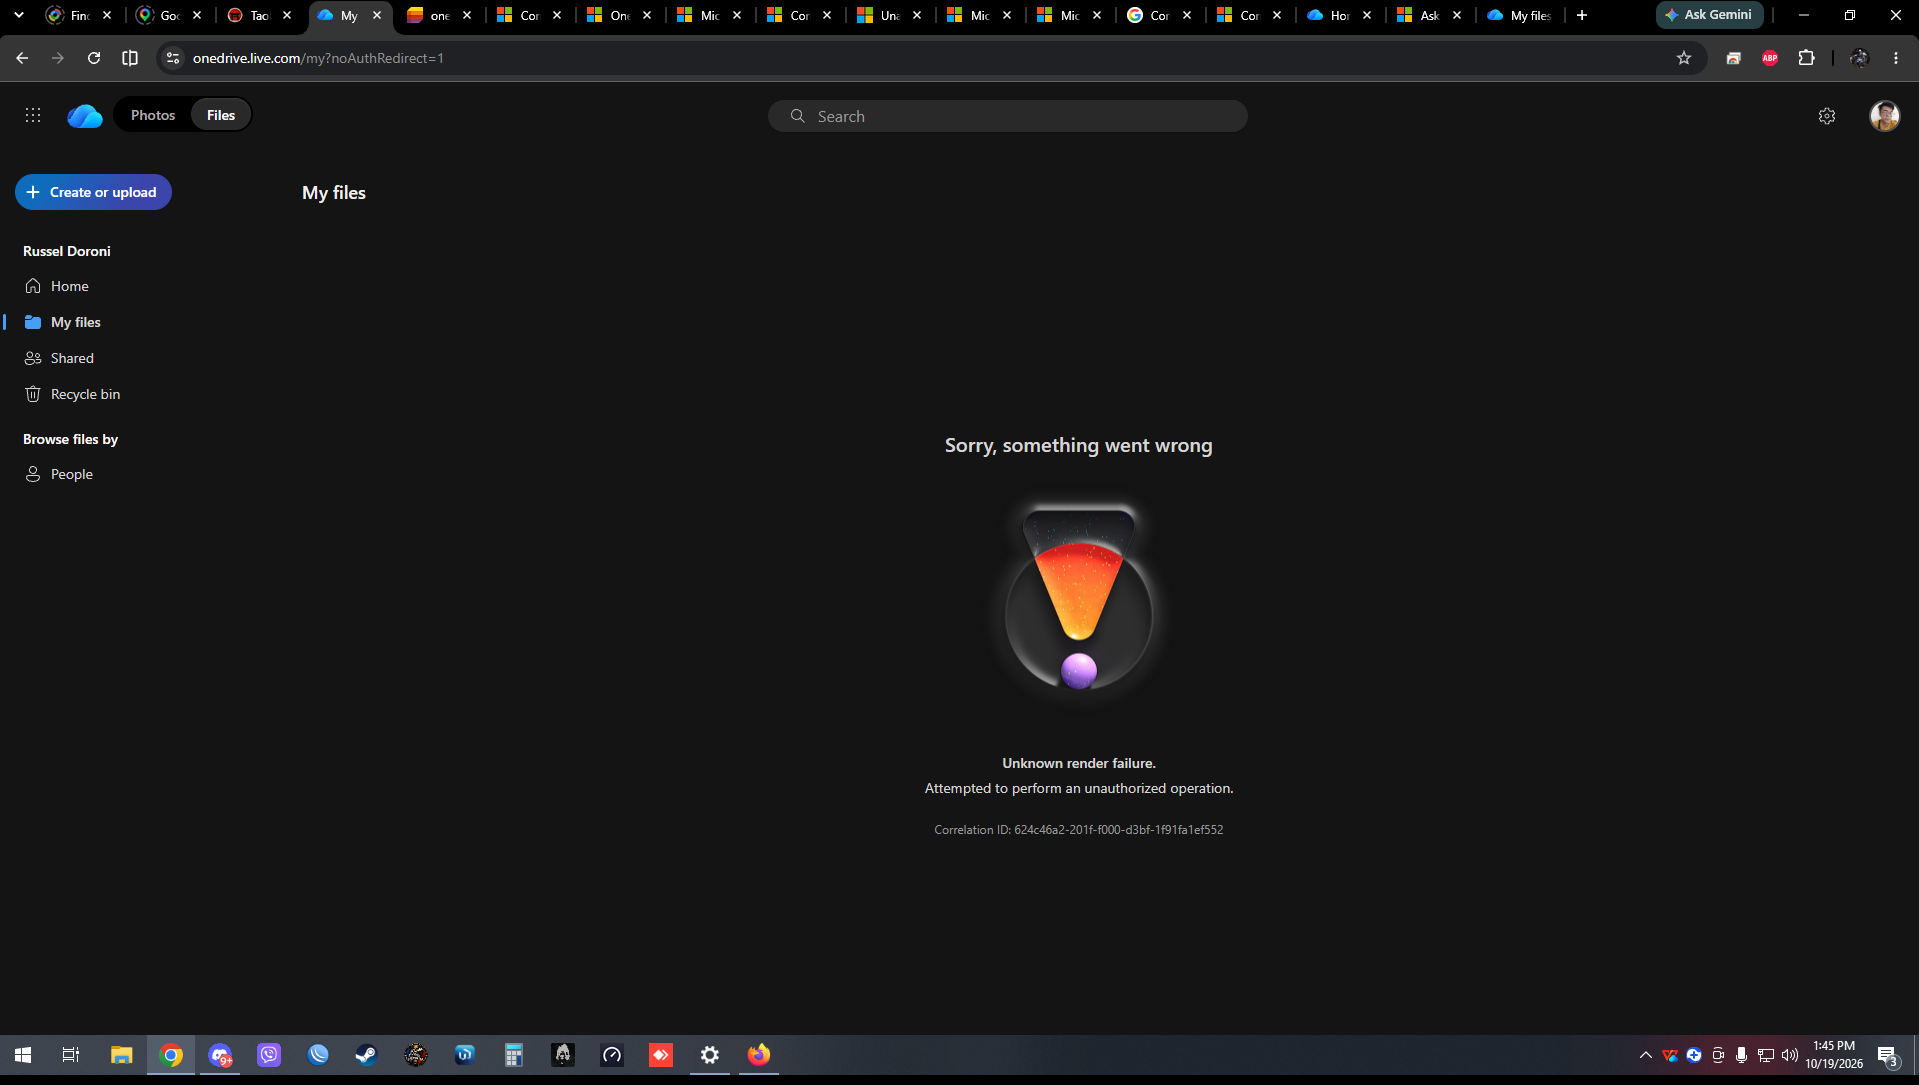Open Shared in sidebar
The height and width of the screenshot is (1085, 1919).
(72, 358)
